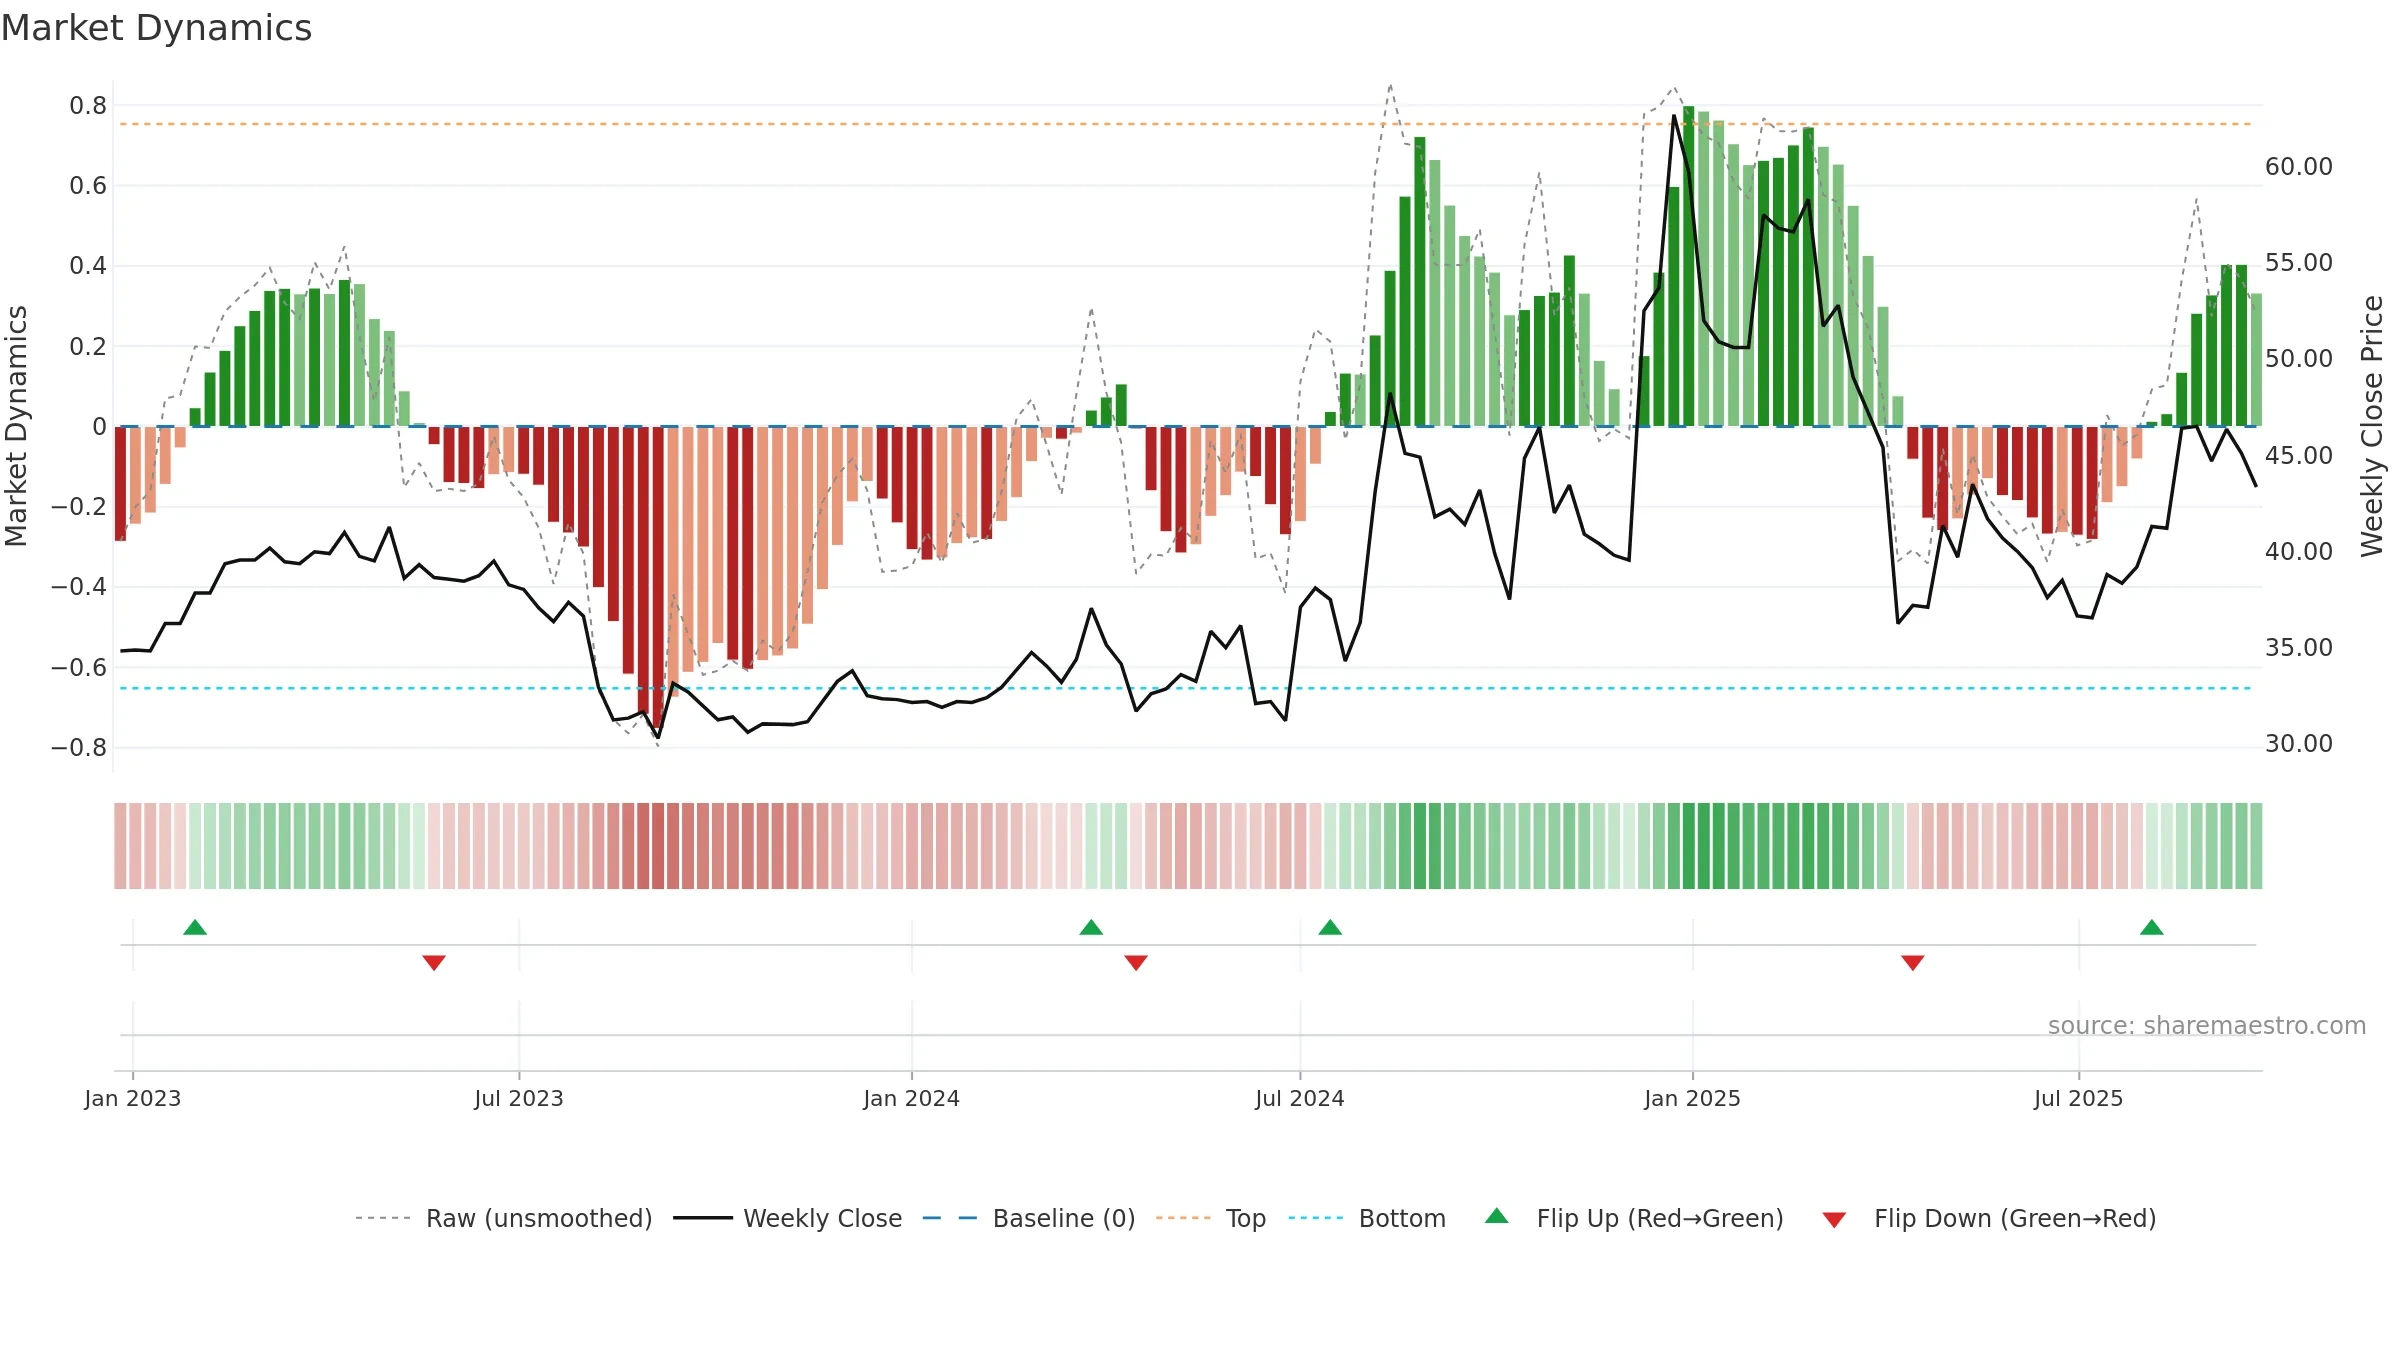Select the Flip Down marker in spring 2024
Screen dimensions: 2400x1350
[x=1136, y=962]
